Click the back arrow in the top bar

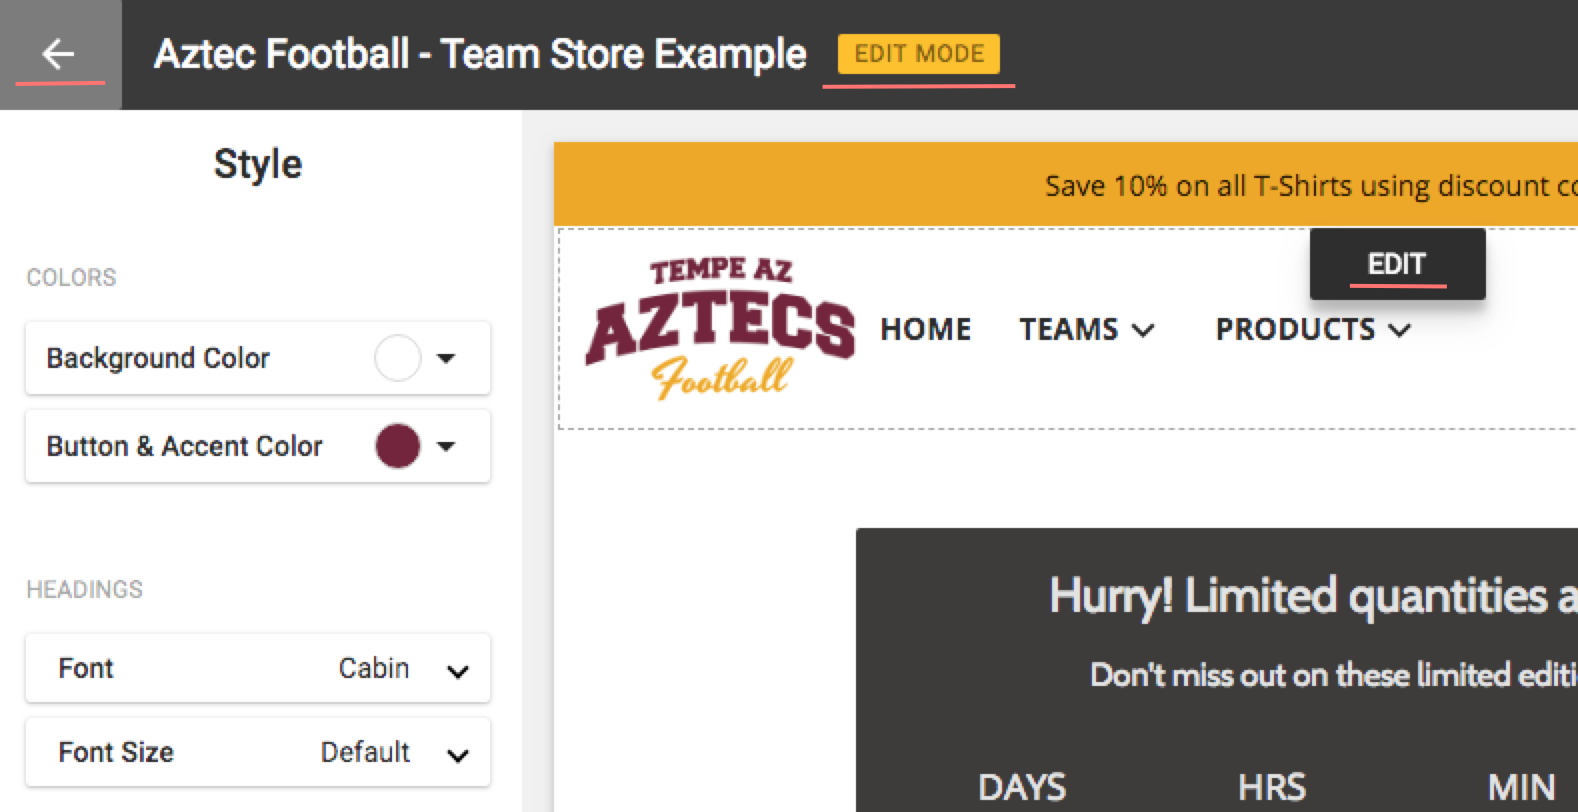click(58, 55)
